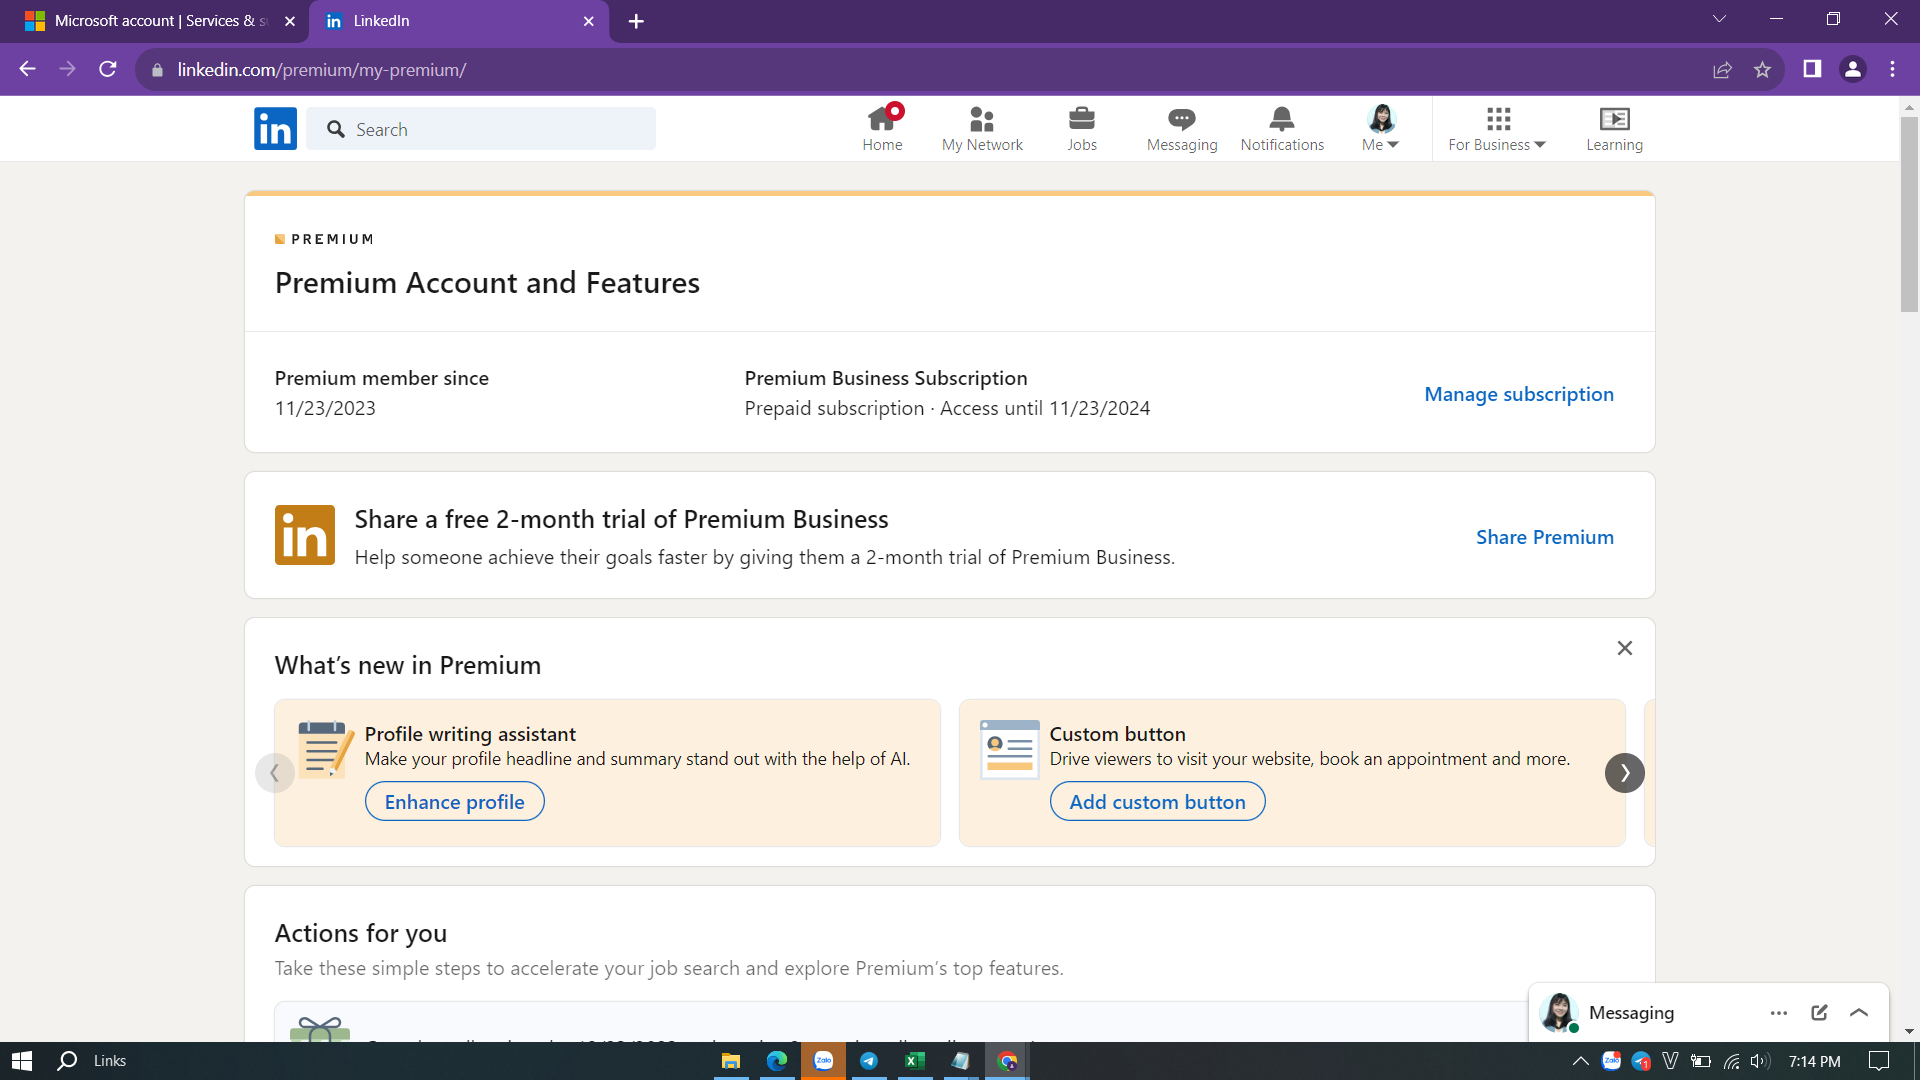This screenshot has height=1080, width=1920.
Task: Close the LinkedIn browser tab
Action: point(589,21)
